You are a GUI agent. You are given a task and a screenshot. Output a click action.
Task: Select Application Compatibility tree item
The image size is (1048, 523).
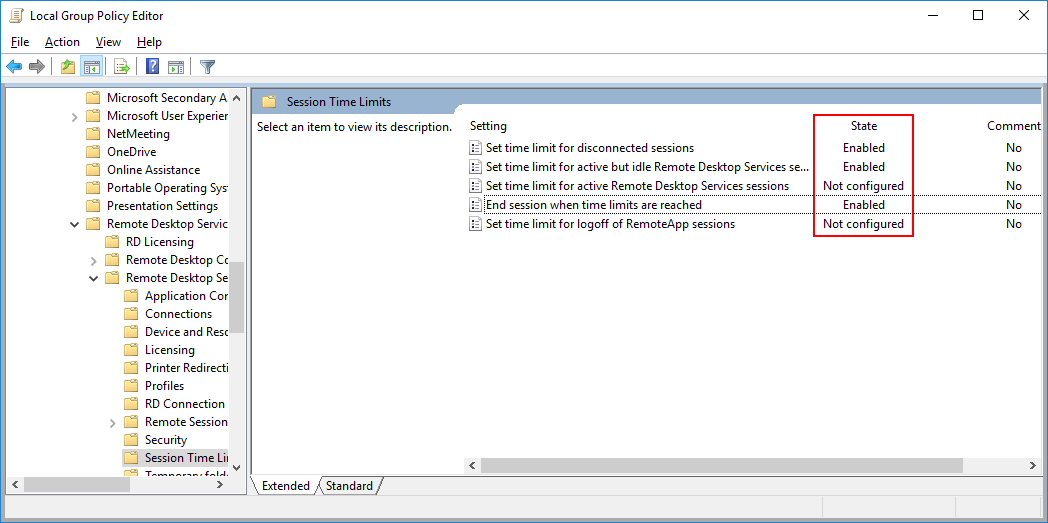(x=186, y=295)
